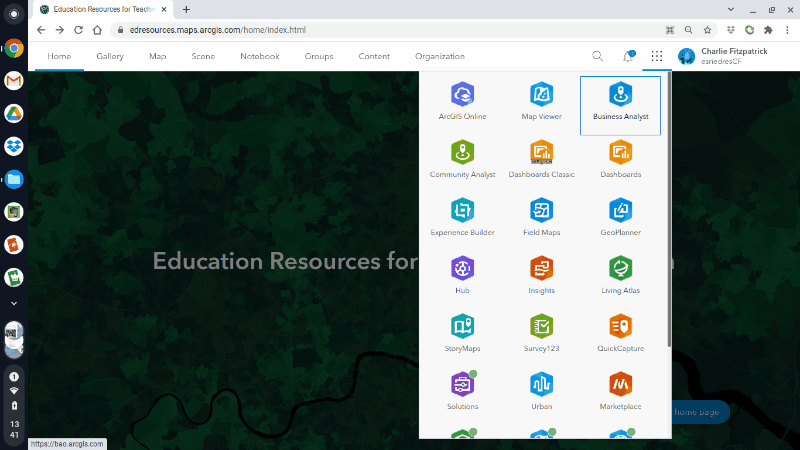Click the green circular extension icon
Image resolution: width=800 pixels, height=450 pixels.
[x=749, y=30]
